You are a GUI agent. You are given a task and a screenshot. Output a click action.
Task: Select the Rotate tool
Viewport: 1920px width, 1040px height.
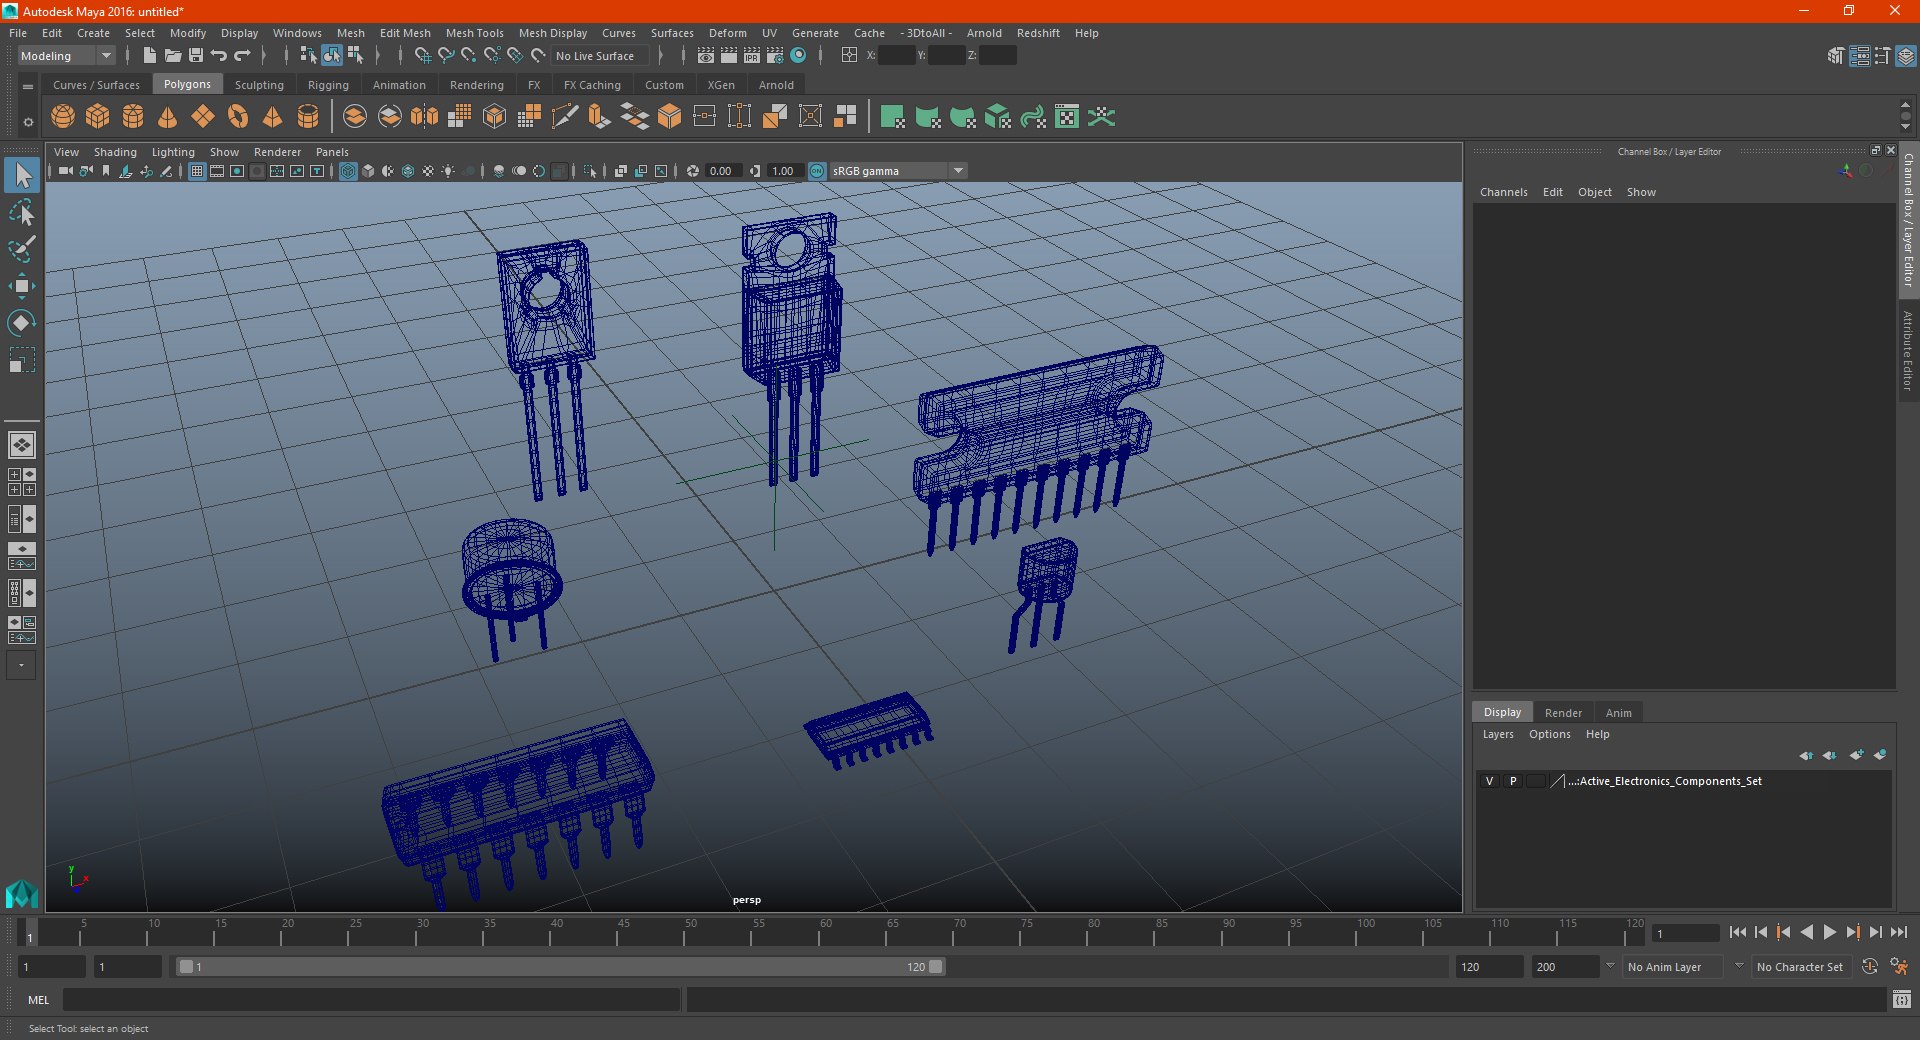tap(22, 323)
